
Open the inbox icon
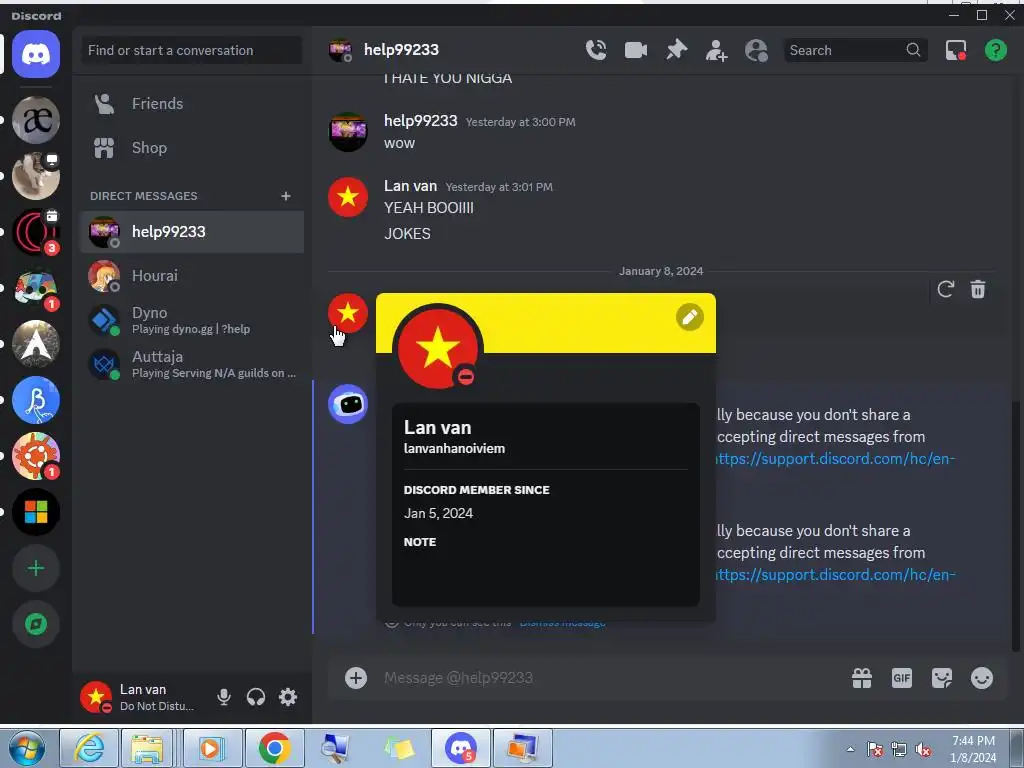pos(955,50)
